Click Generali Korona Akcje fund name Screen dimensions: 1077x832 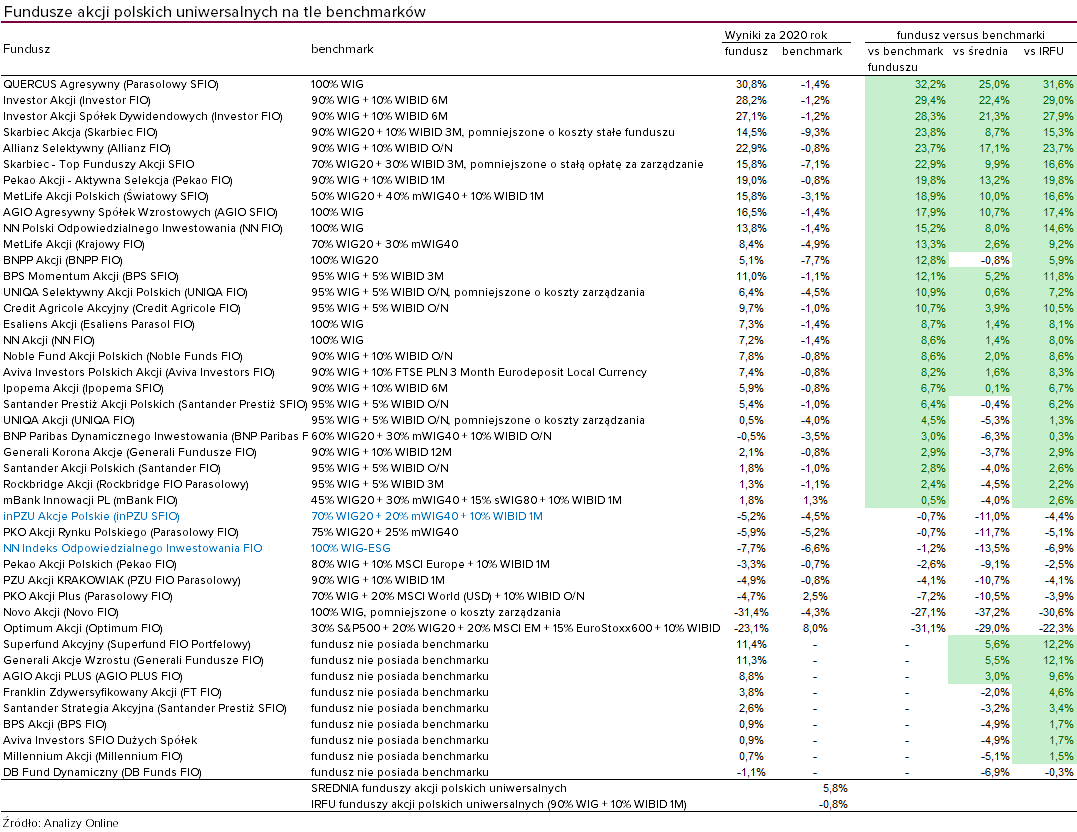[130, 452]
